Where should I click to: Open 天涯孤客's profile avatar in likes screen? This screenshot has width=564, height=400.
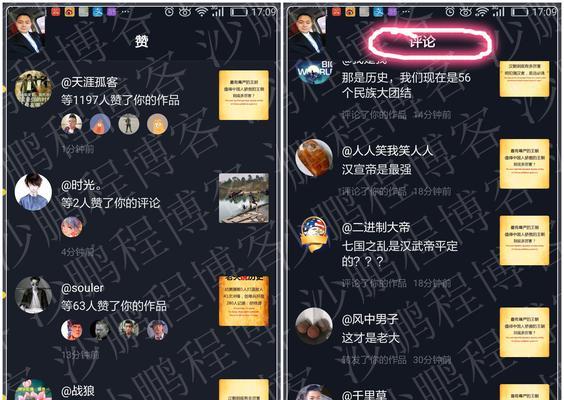(x=33, y=89)
